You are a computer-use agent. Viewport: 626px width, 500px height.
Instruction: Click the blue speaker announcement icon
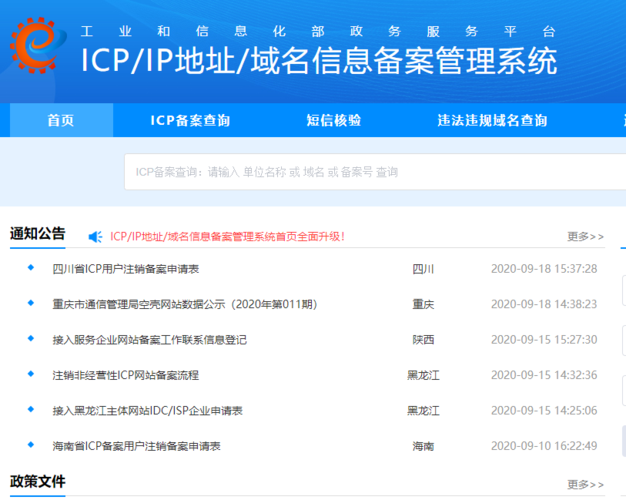[x=95, y=237]
